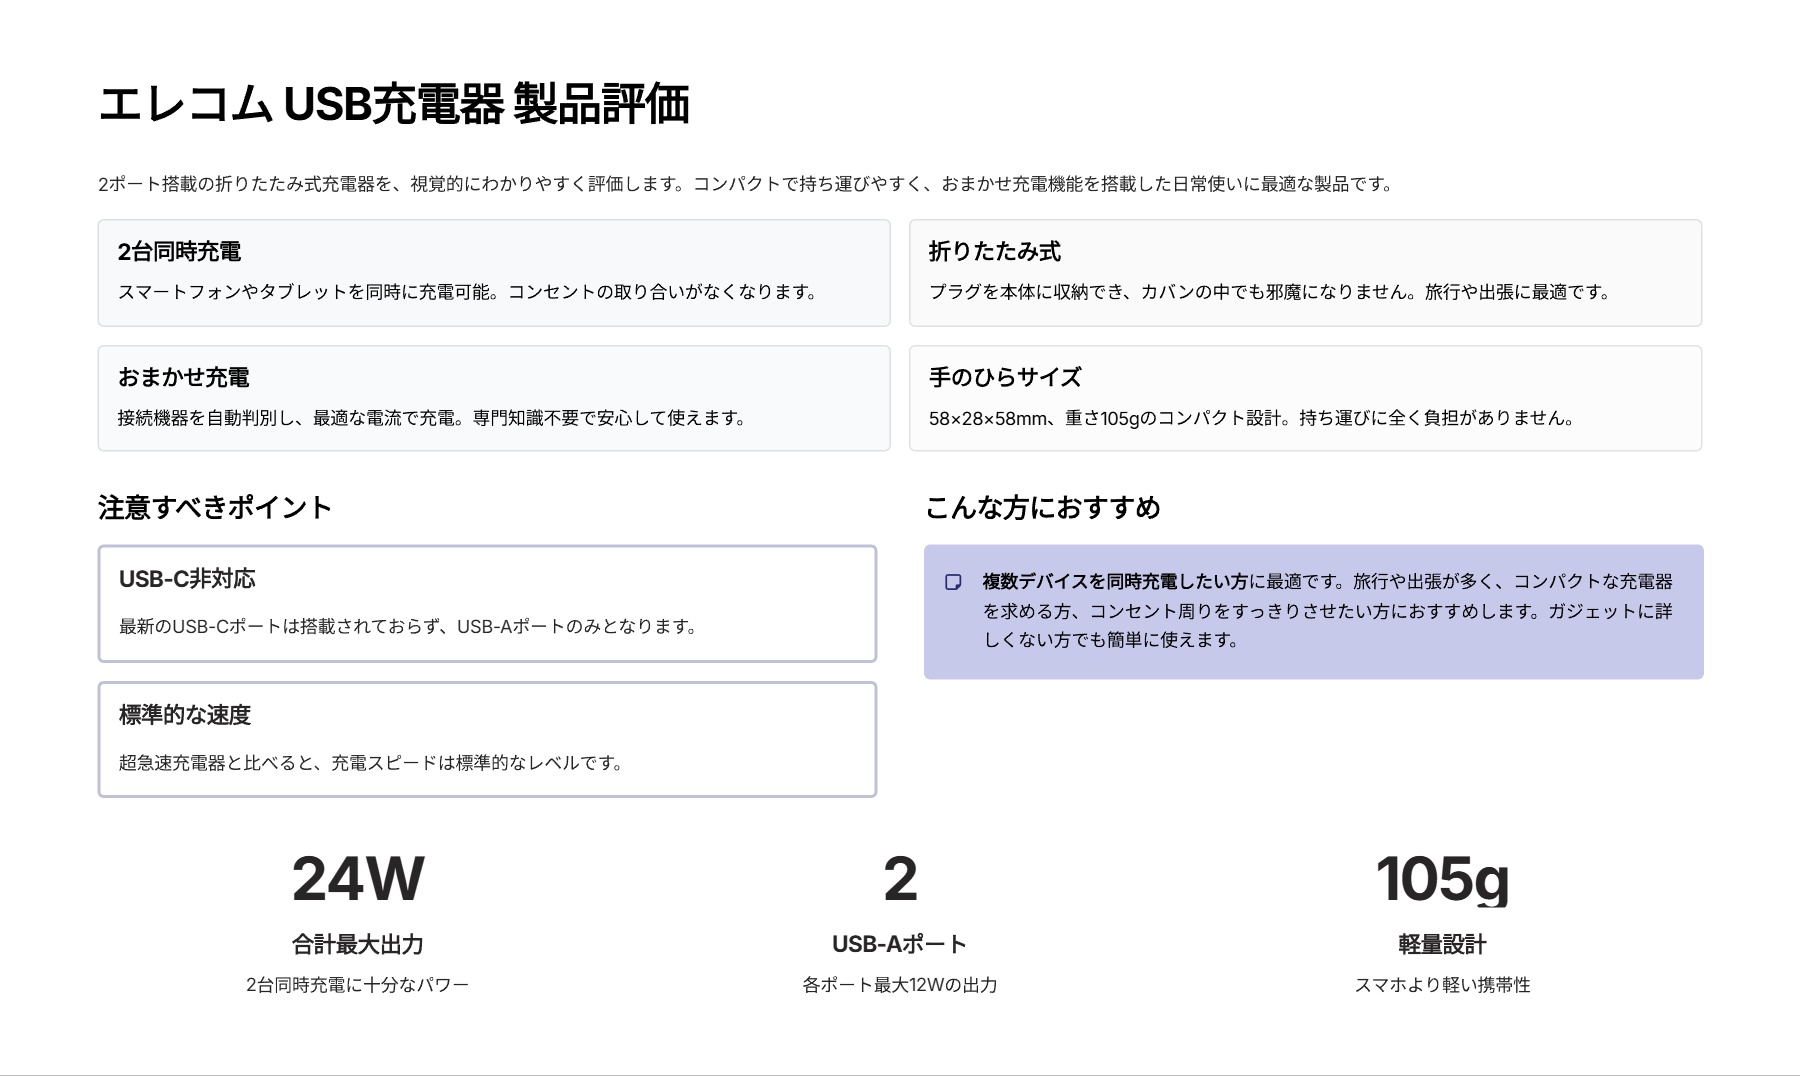Click the 手のひらサイズ feature card
Screen dimensions: 1800x1076
click(1304, 398)
